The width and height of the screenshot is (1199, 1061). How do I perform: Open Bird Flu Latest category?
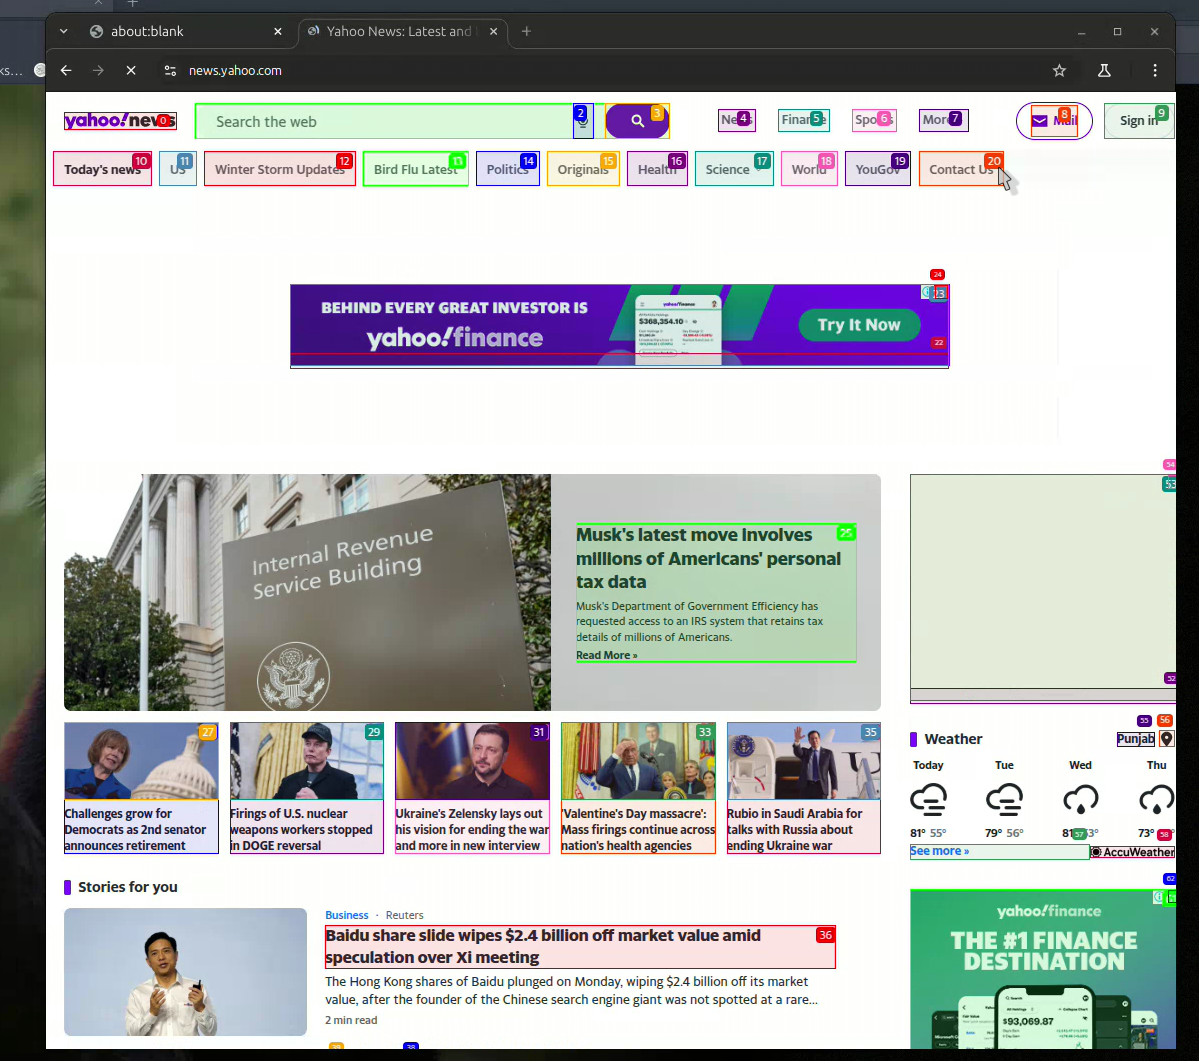pyautogui.click(x=415, y=169)
